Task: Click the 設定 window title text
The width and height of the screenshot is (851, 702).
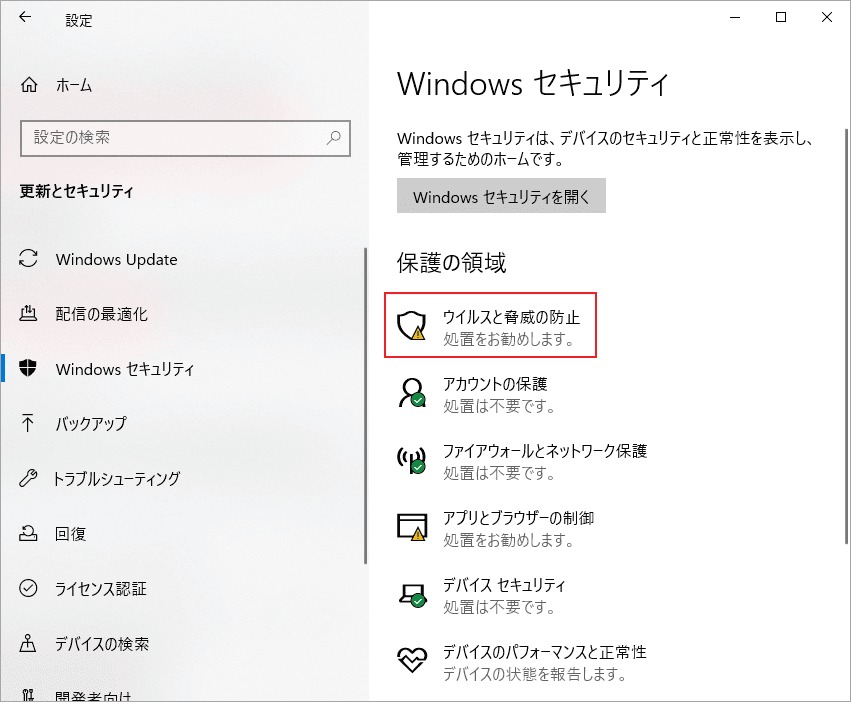Action: tap(79, 21)
